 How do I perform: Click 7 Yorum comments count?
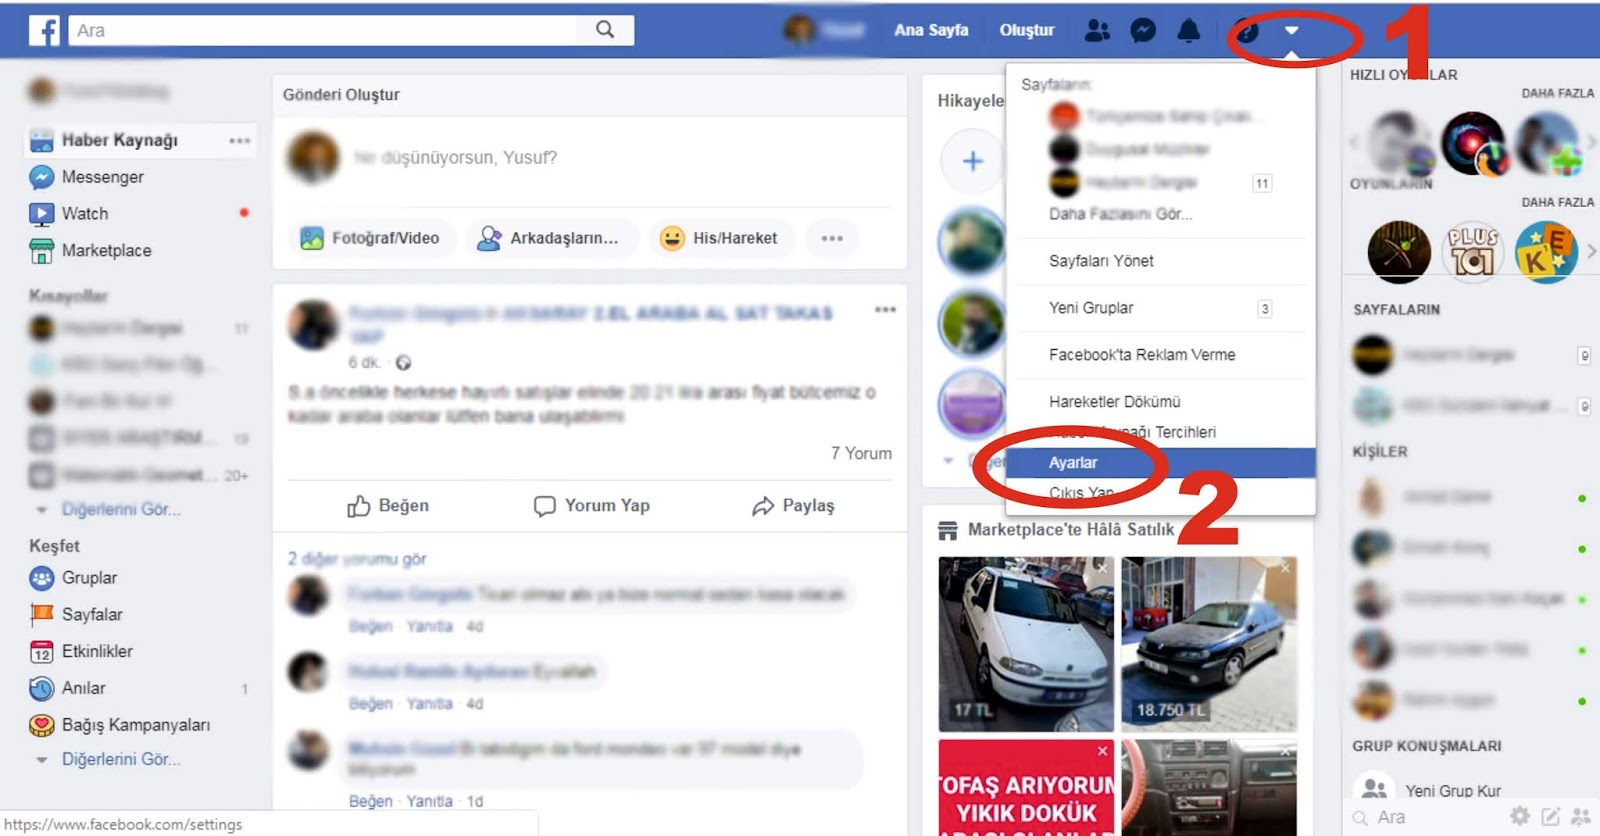(861, 453)
